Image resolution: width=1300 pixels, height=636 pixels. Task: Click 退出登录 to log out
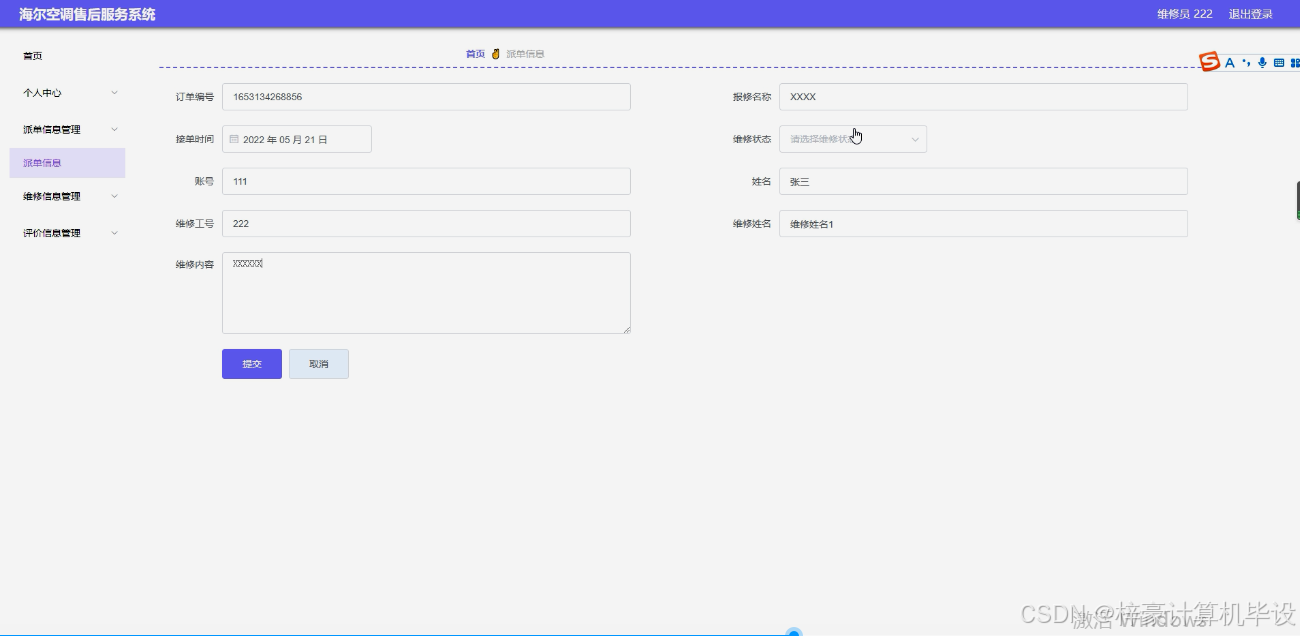pos(1251,14)
